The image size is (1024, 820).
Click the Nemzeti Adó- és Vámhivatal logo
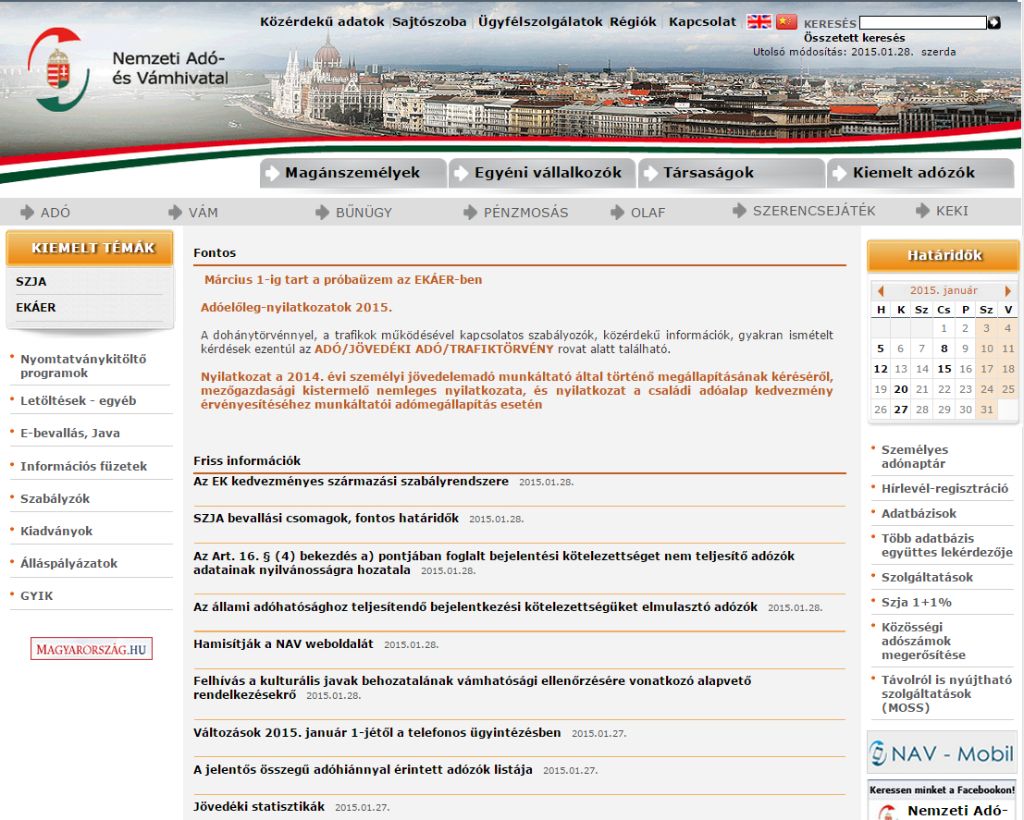(x=128, y=68)
